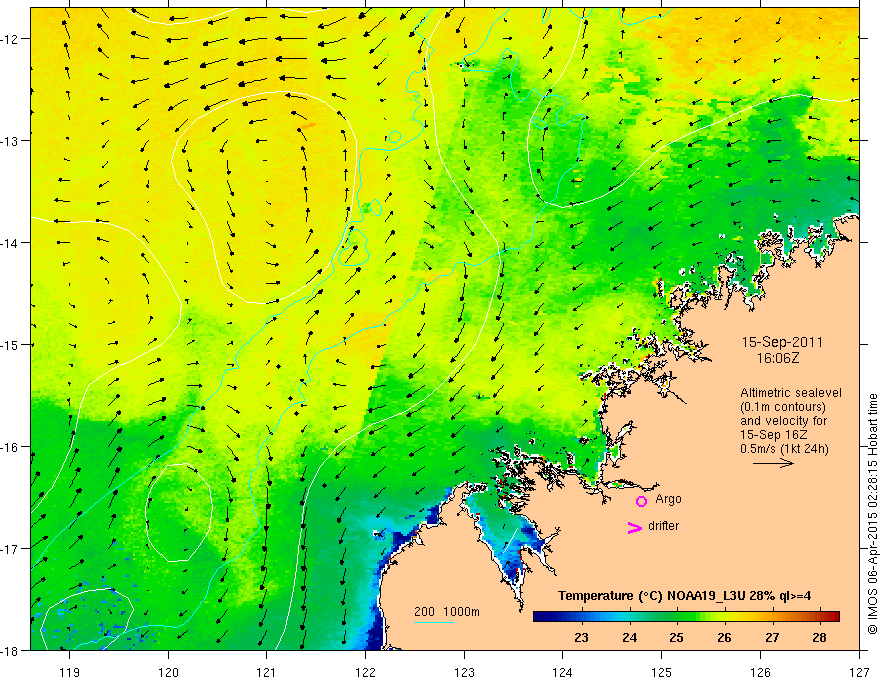Click the colorbar tick label '26'

coord(725,637)
